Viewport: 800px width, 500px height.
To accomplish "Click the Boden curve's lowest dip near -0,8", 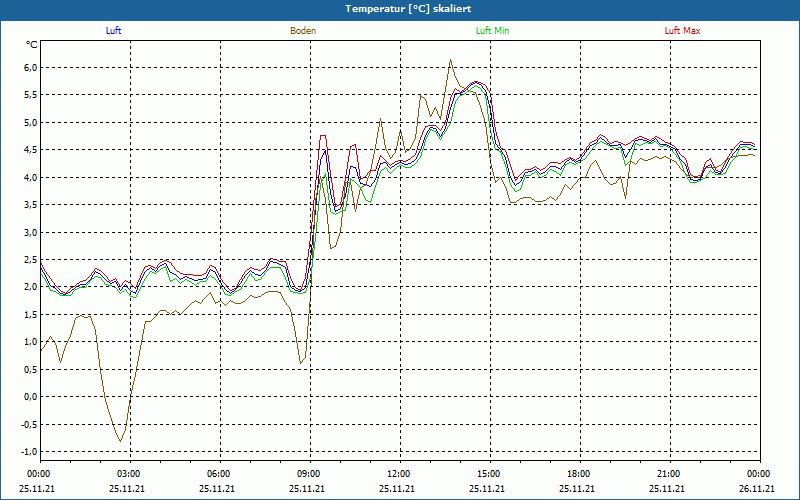I will point(120,441).
